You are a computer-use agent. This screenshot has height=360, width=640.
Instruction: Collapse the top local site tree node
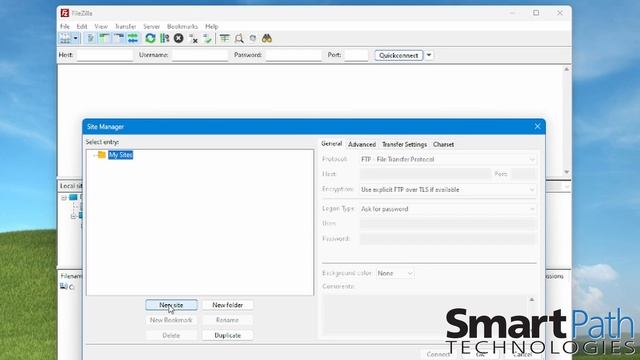click(64, 198)
